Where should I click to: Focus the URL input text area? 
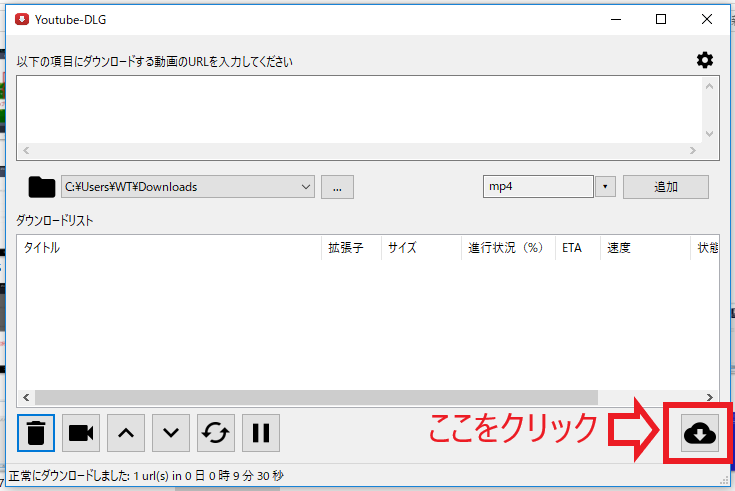click(x=359, y=109)
